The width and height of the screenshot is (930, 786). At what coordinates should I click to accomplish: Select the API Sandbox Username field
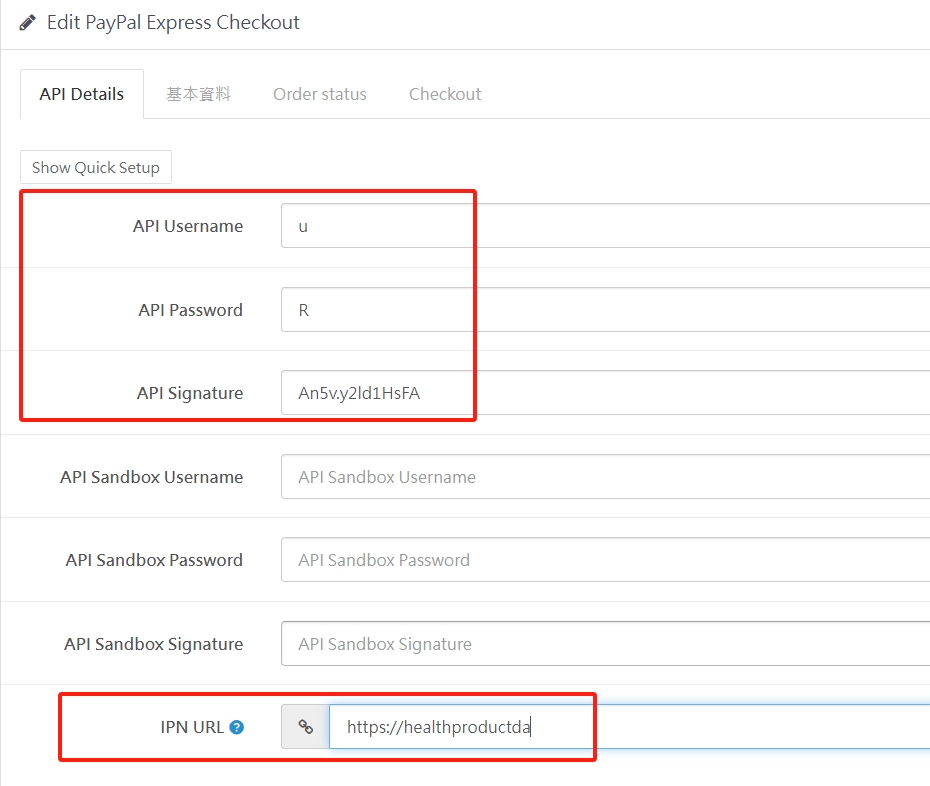[606, 477]
